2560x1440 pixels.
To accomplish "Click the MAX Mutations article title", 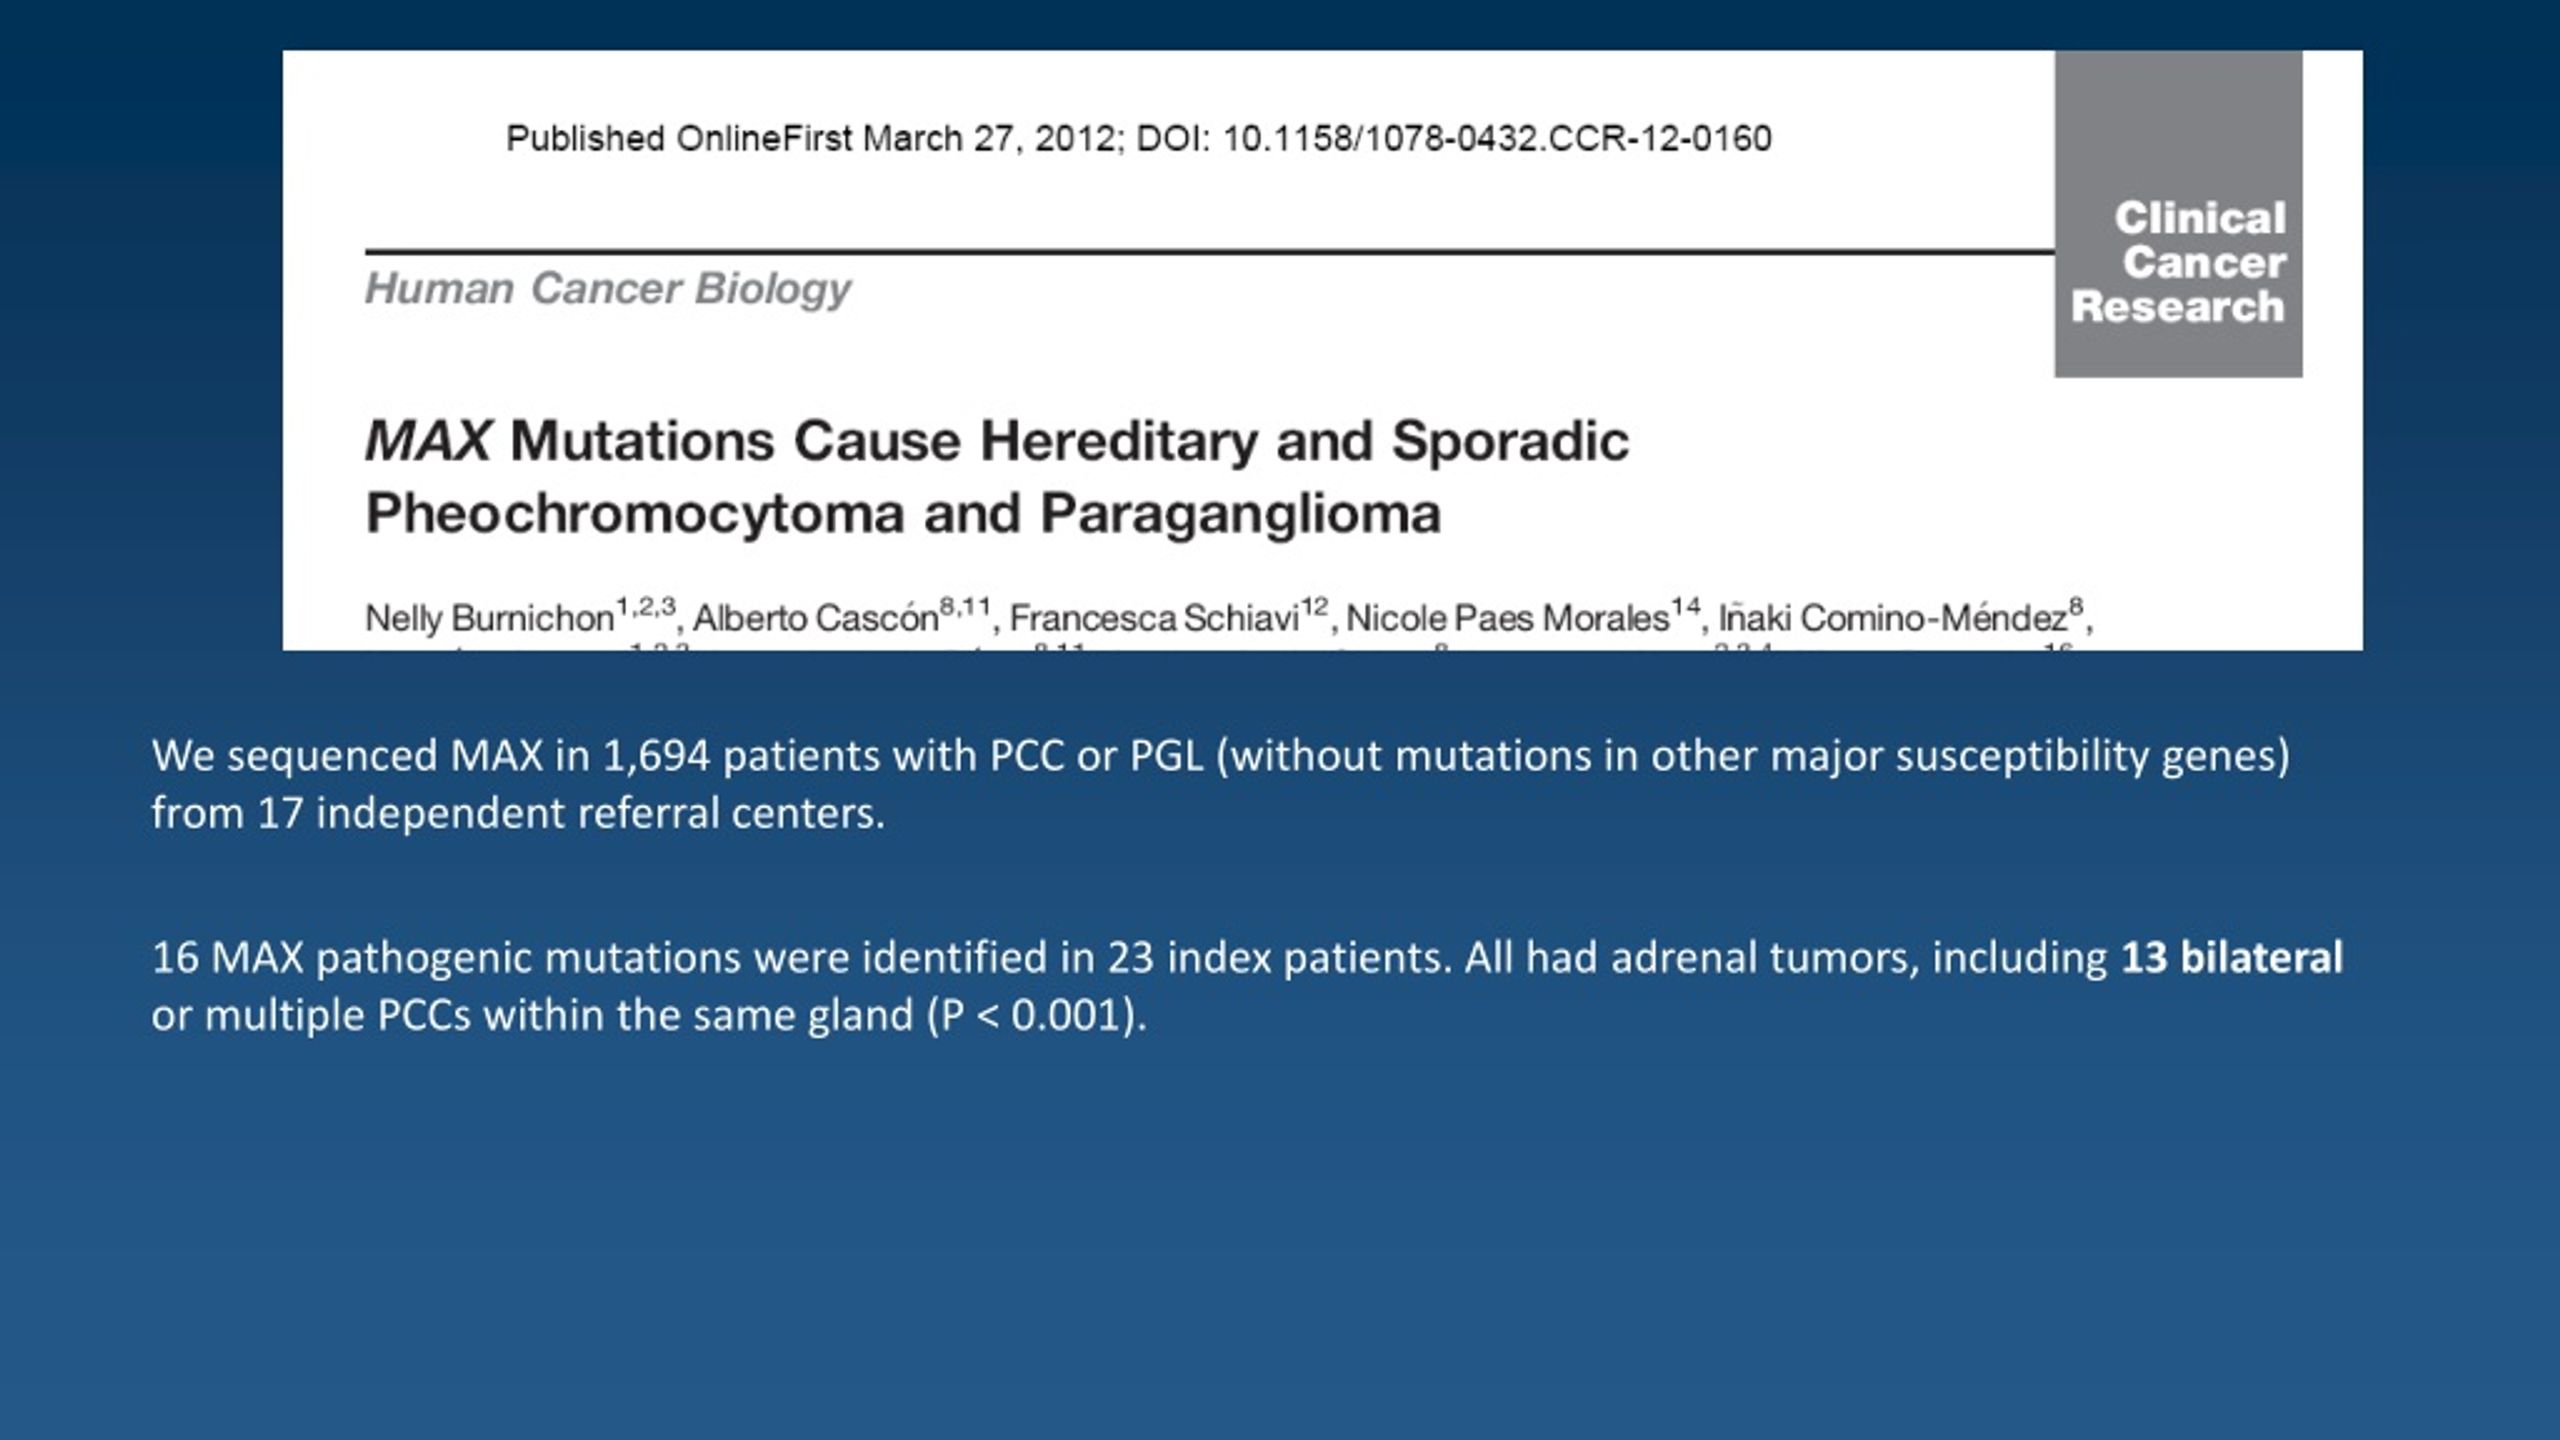I will [997, 477].
